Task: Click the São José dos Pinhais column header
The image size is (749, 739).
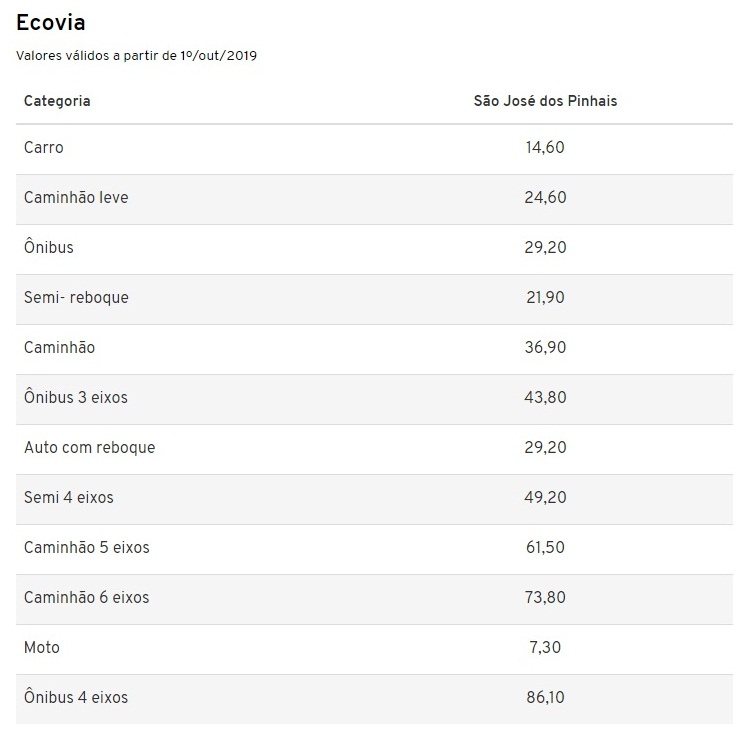Action: click(x=545, y=101)
